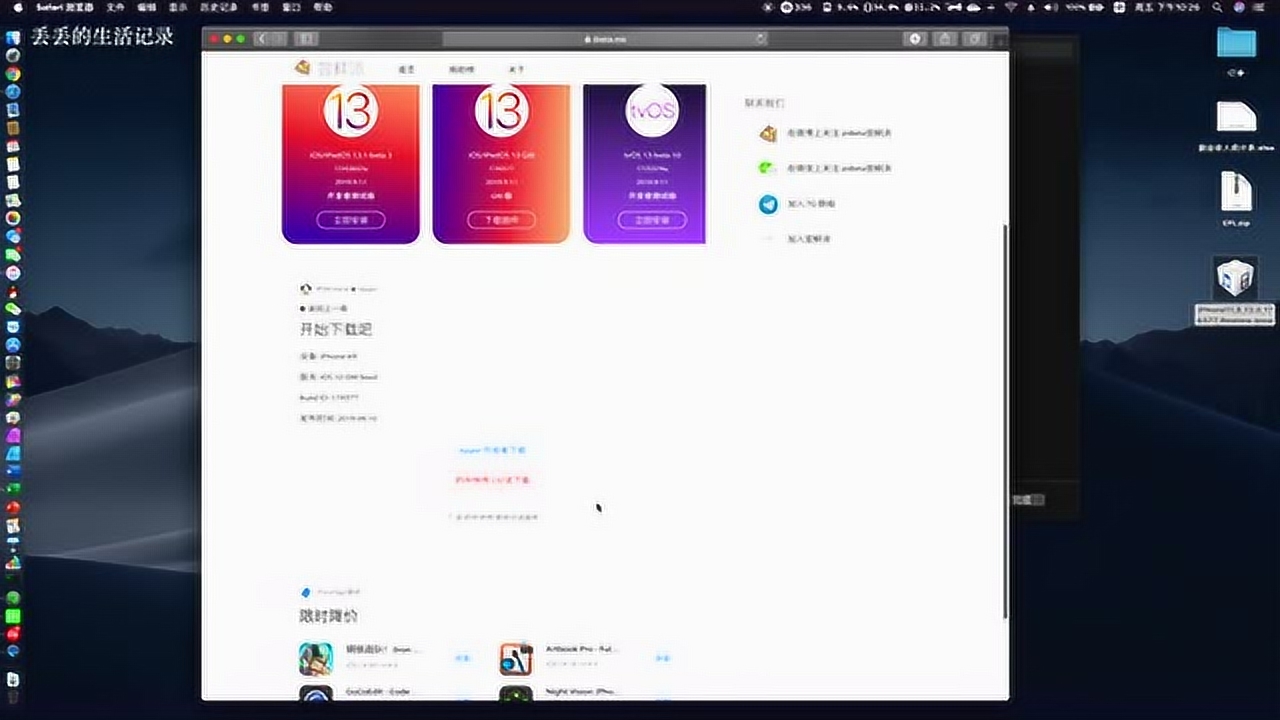Screen dimensions: 1280x720
Task: Click the circular plus button in Safari toolbar
Action: point(915,39)
